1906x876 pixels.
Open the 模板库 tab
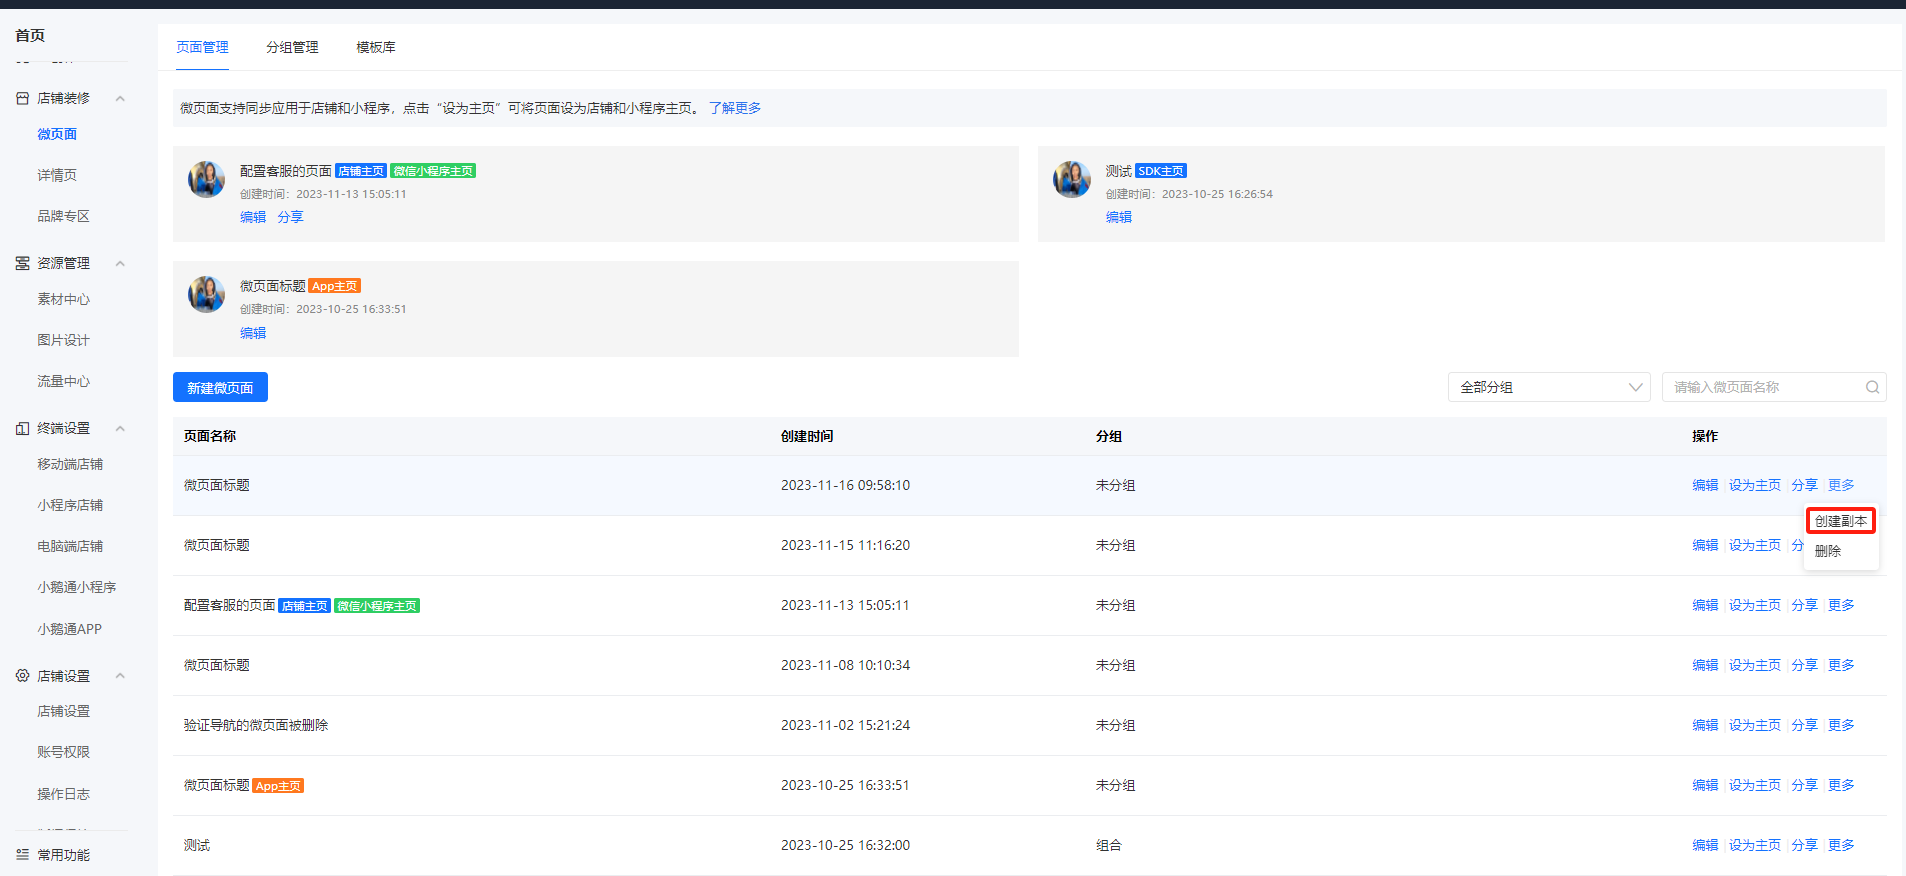click(x=376, y=47)
